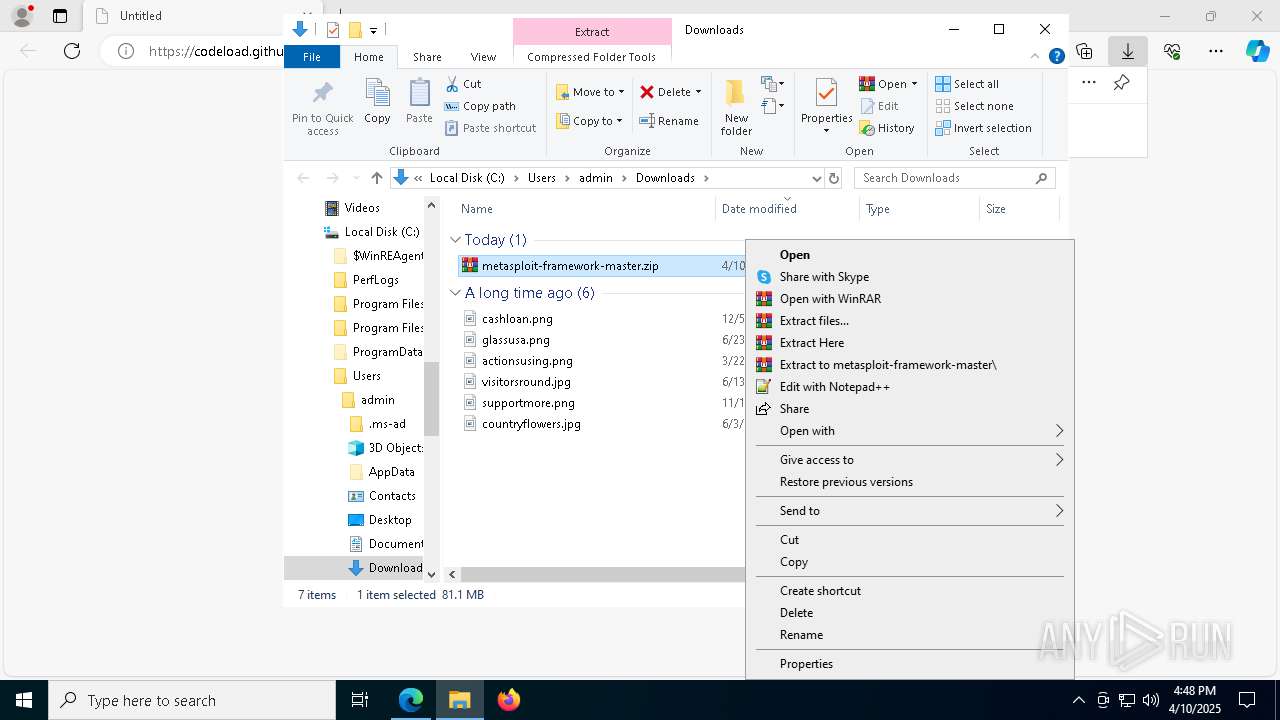This screenshot has width=1280, height=720.
Task: Open the Move to dropdown
Action: tap(590, 92)
